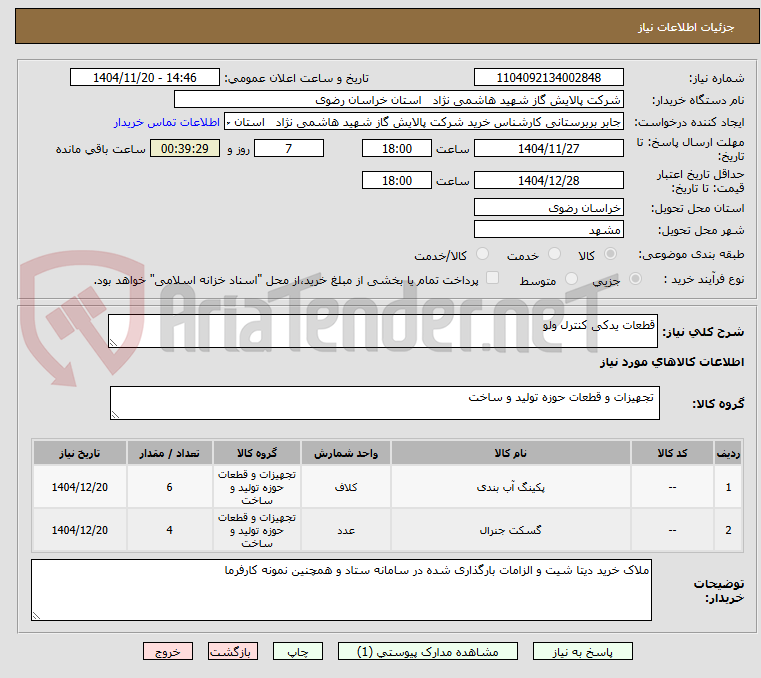Viewport: 761px width, 678px height.
Task: Click the ردیف column header
Action: pos(728,453)
